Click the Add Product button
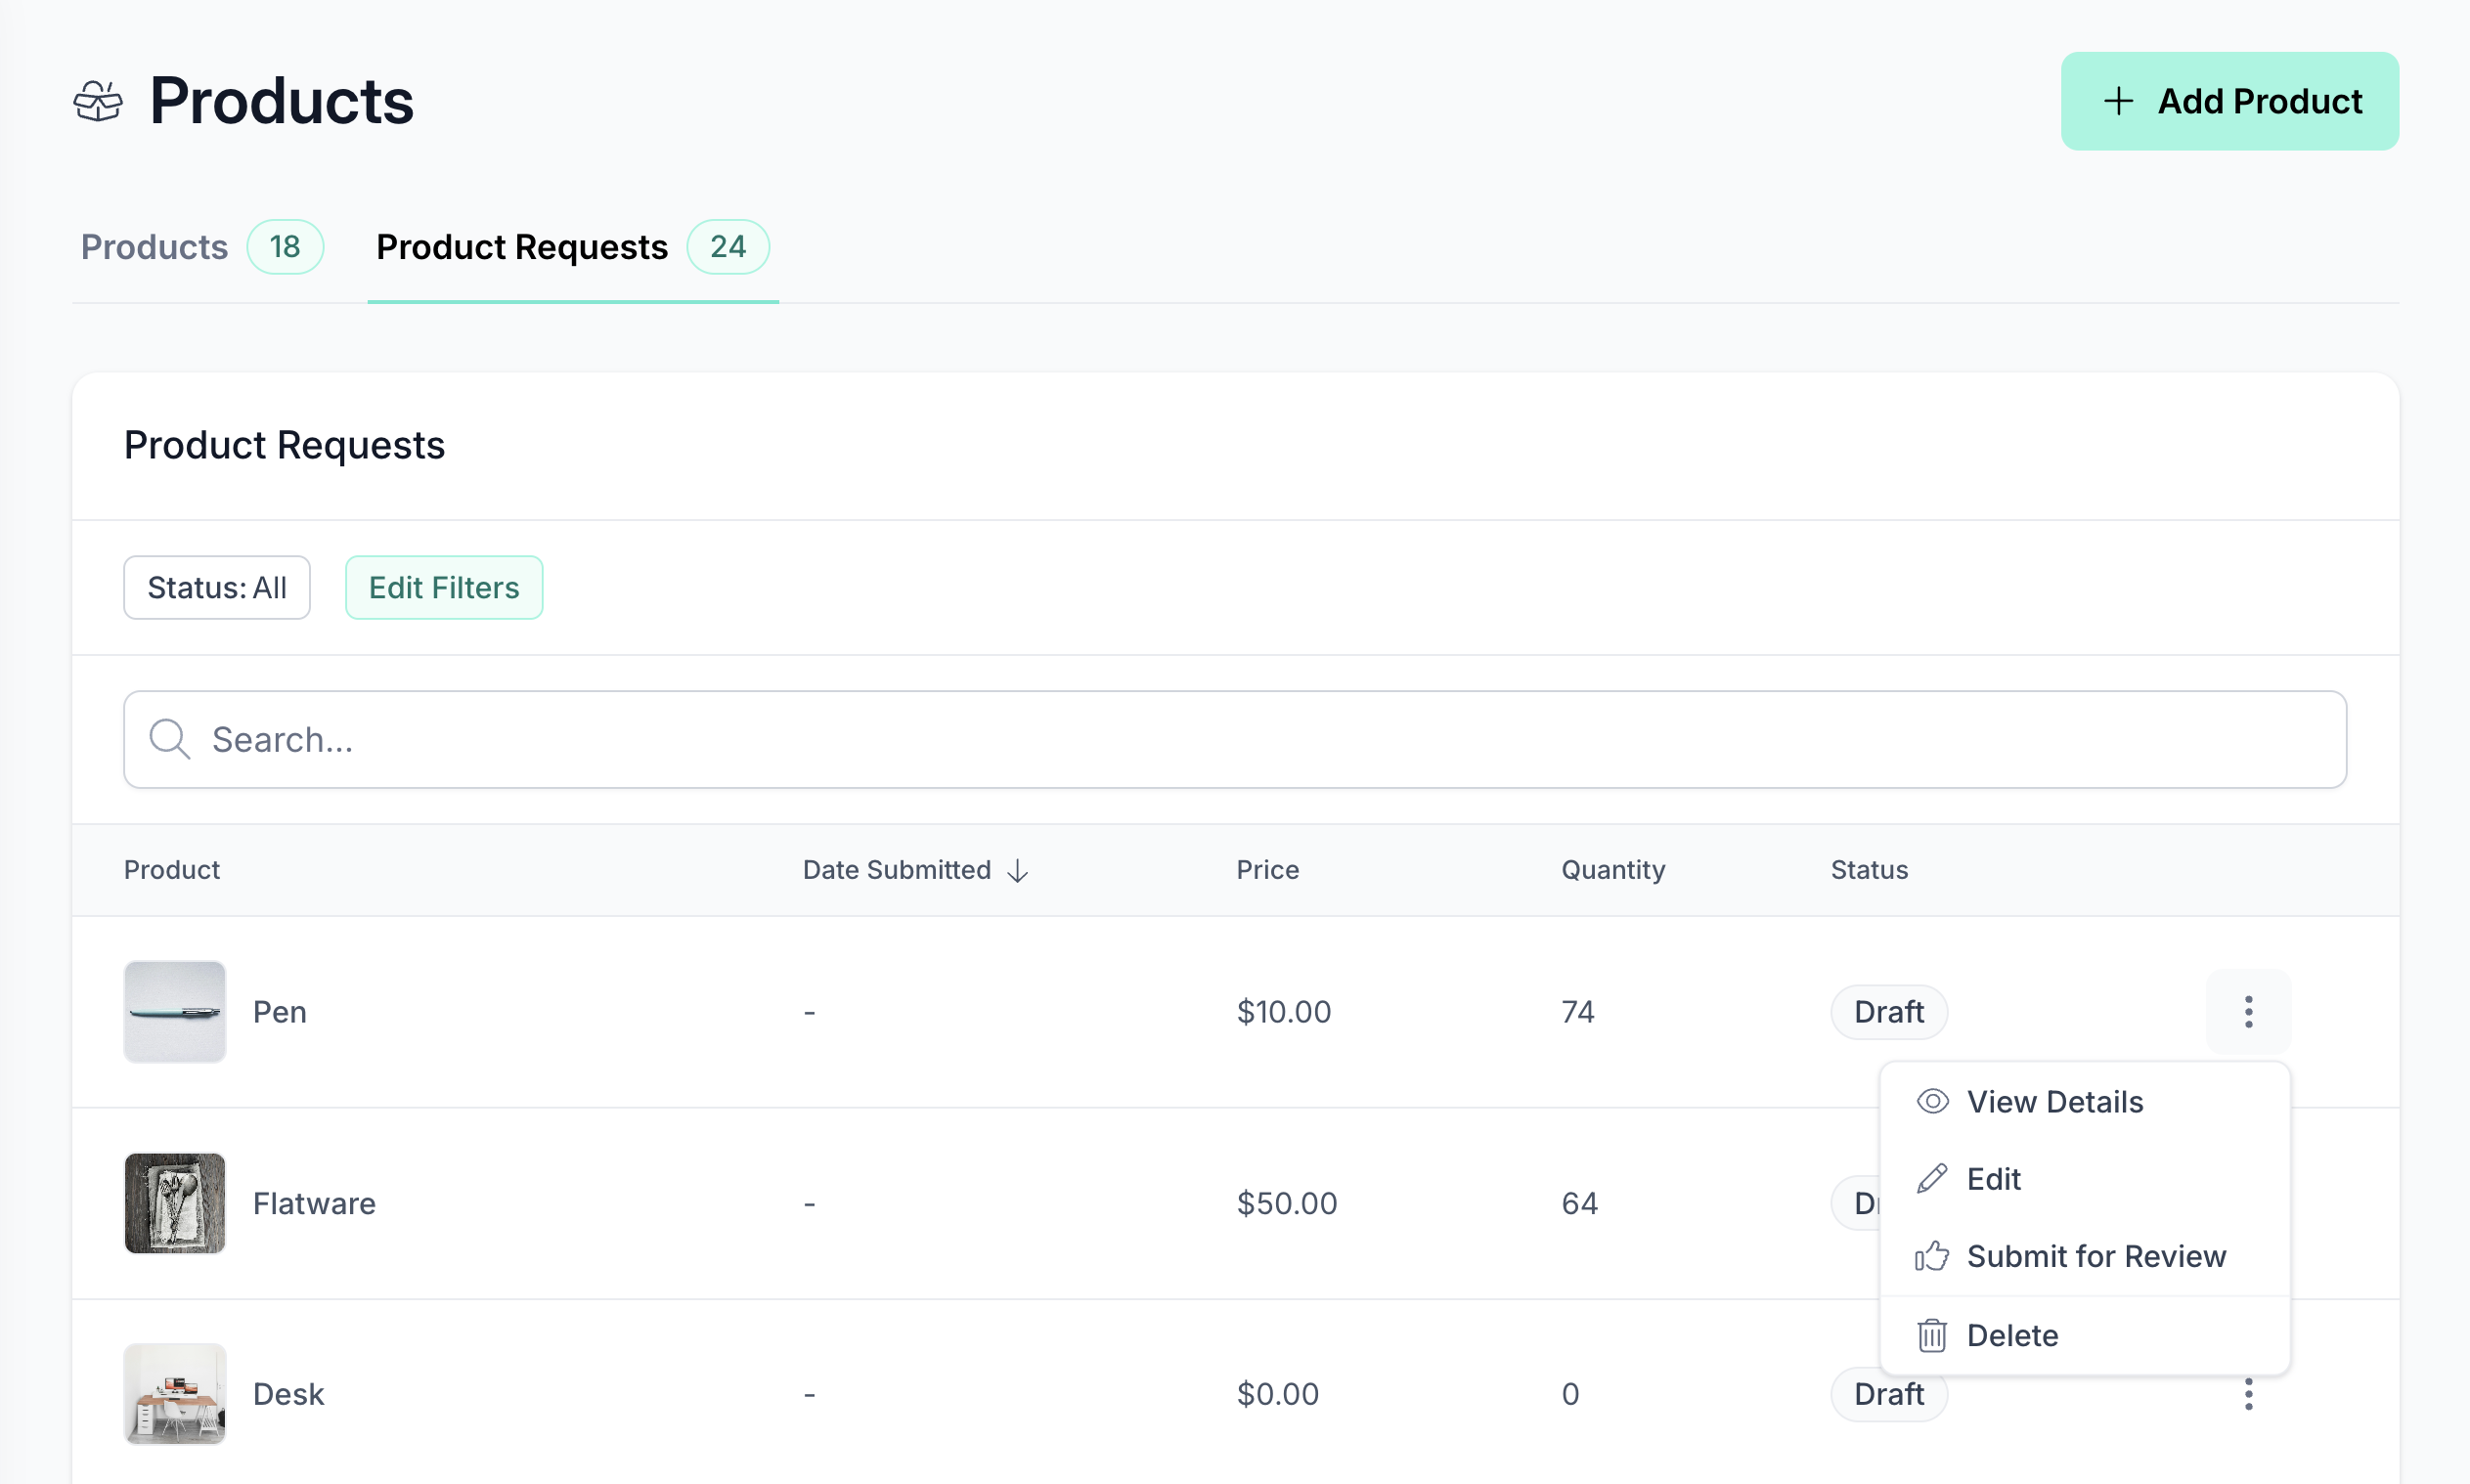The height and width of the screenshot is (1484, 2470). (2228, 101)
